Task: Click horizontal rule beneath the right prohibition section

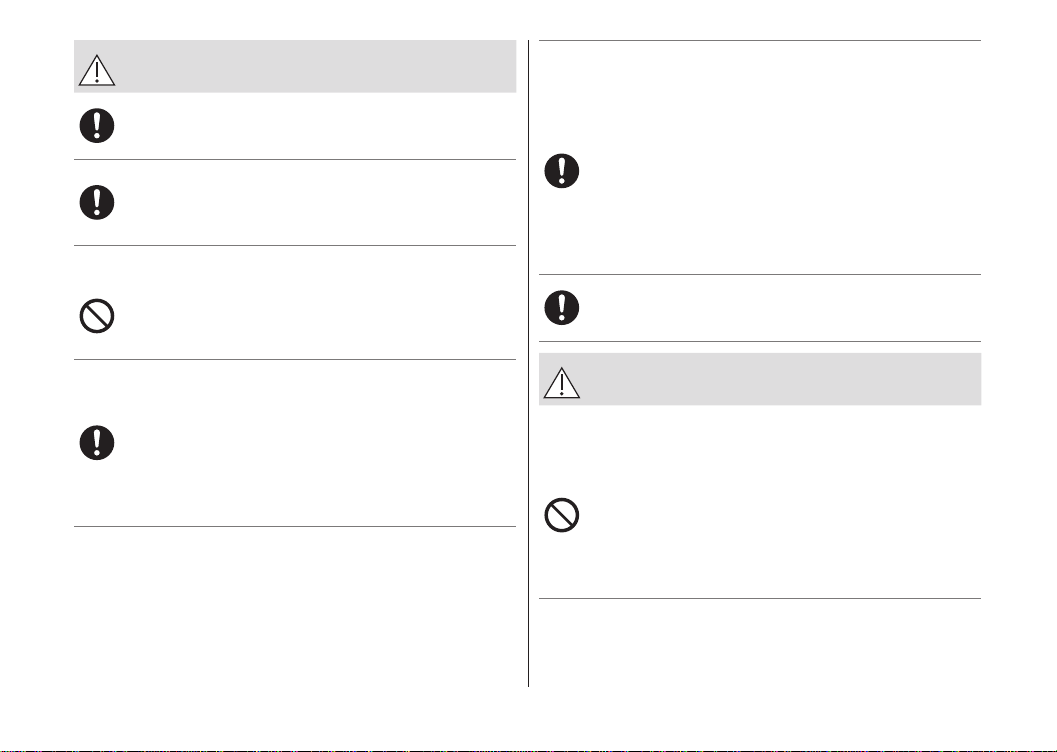Action: tap(760, 598)
